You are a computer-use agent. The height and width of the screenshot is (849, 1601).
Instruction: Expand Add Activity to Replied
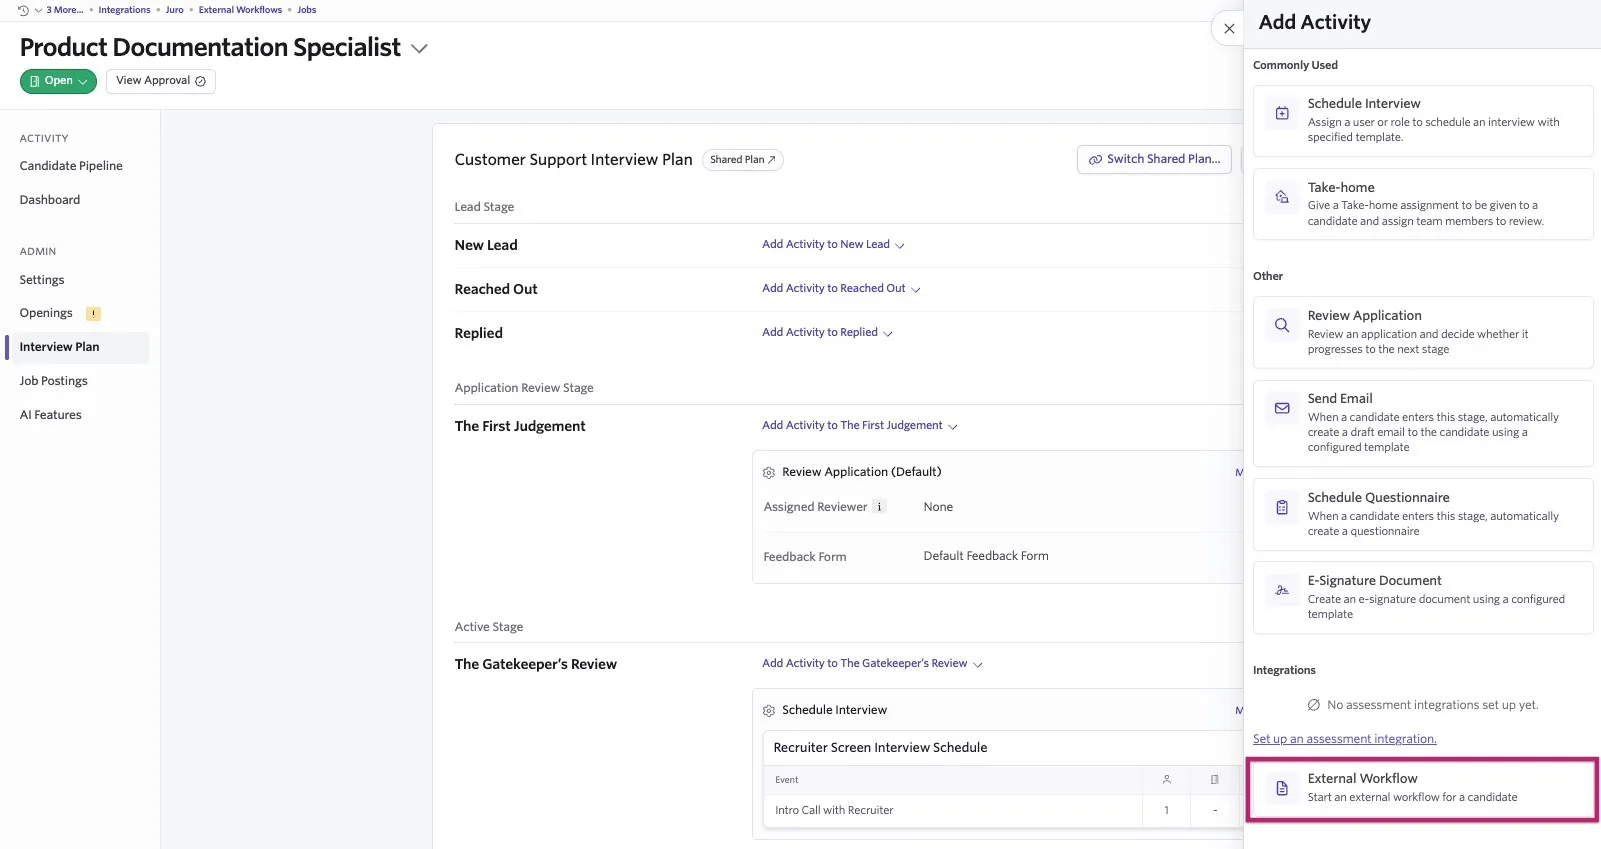point(827,333)
